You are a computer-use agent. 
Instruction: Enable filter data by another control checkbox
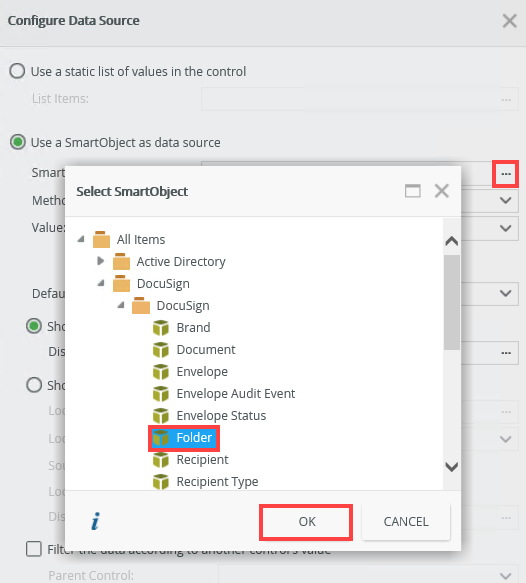[34, 549]
